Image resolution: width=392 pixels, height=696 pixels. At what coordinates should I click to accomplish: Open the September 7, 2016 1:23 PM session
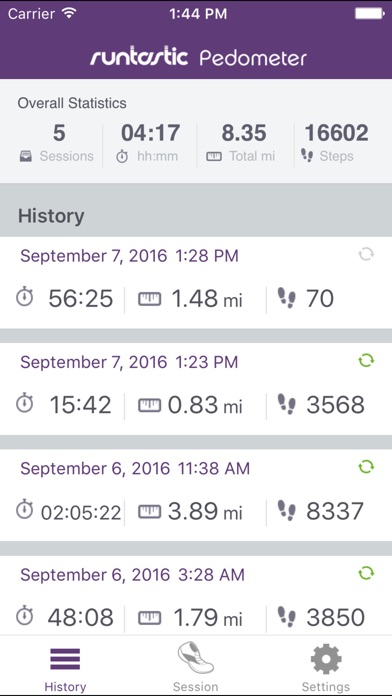click(x=196, y=389)
